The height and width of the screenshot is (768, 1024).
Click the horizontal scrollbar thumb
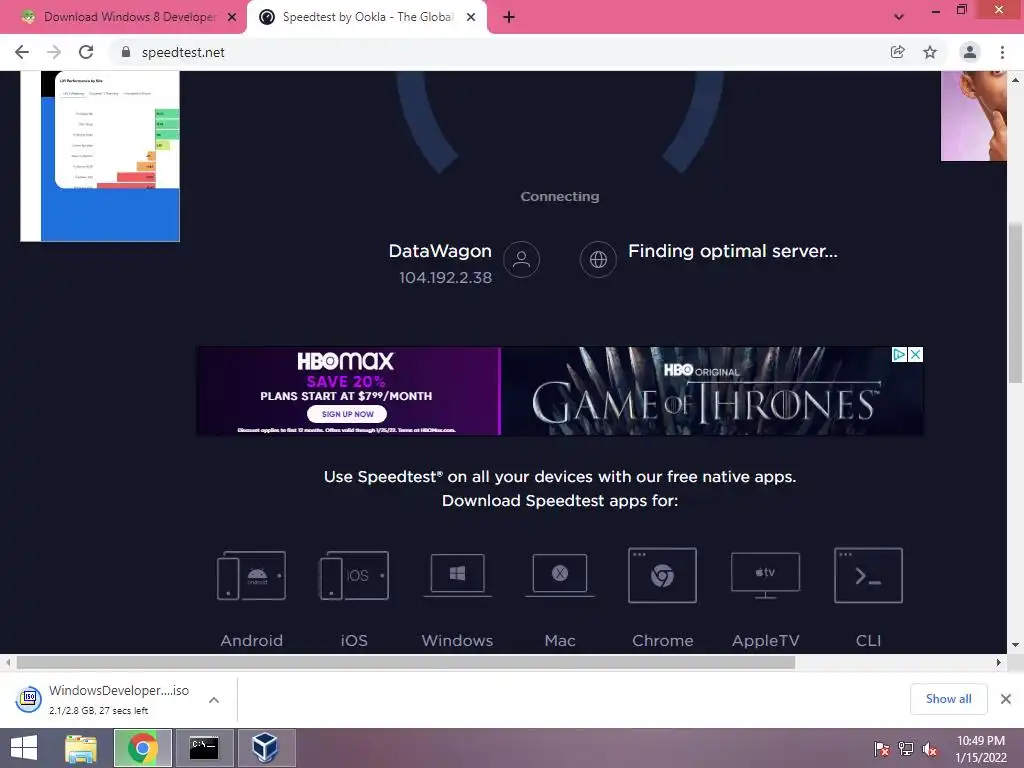[406, 662]
